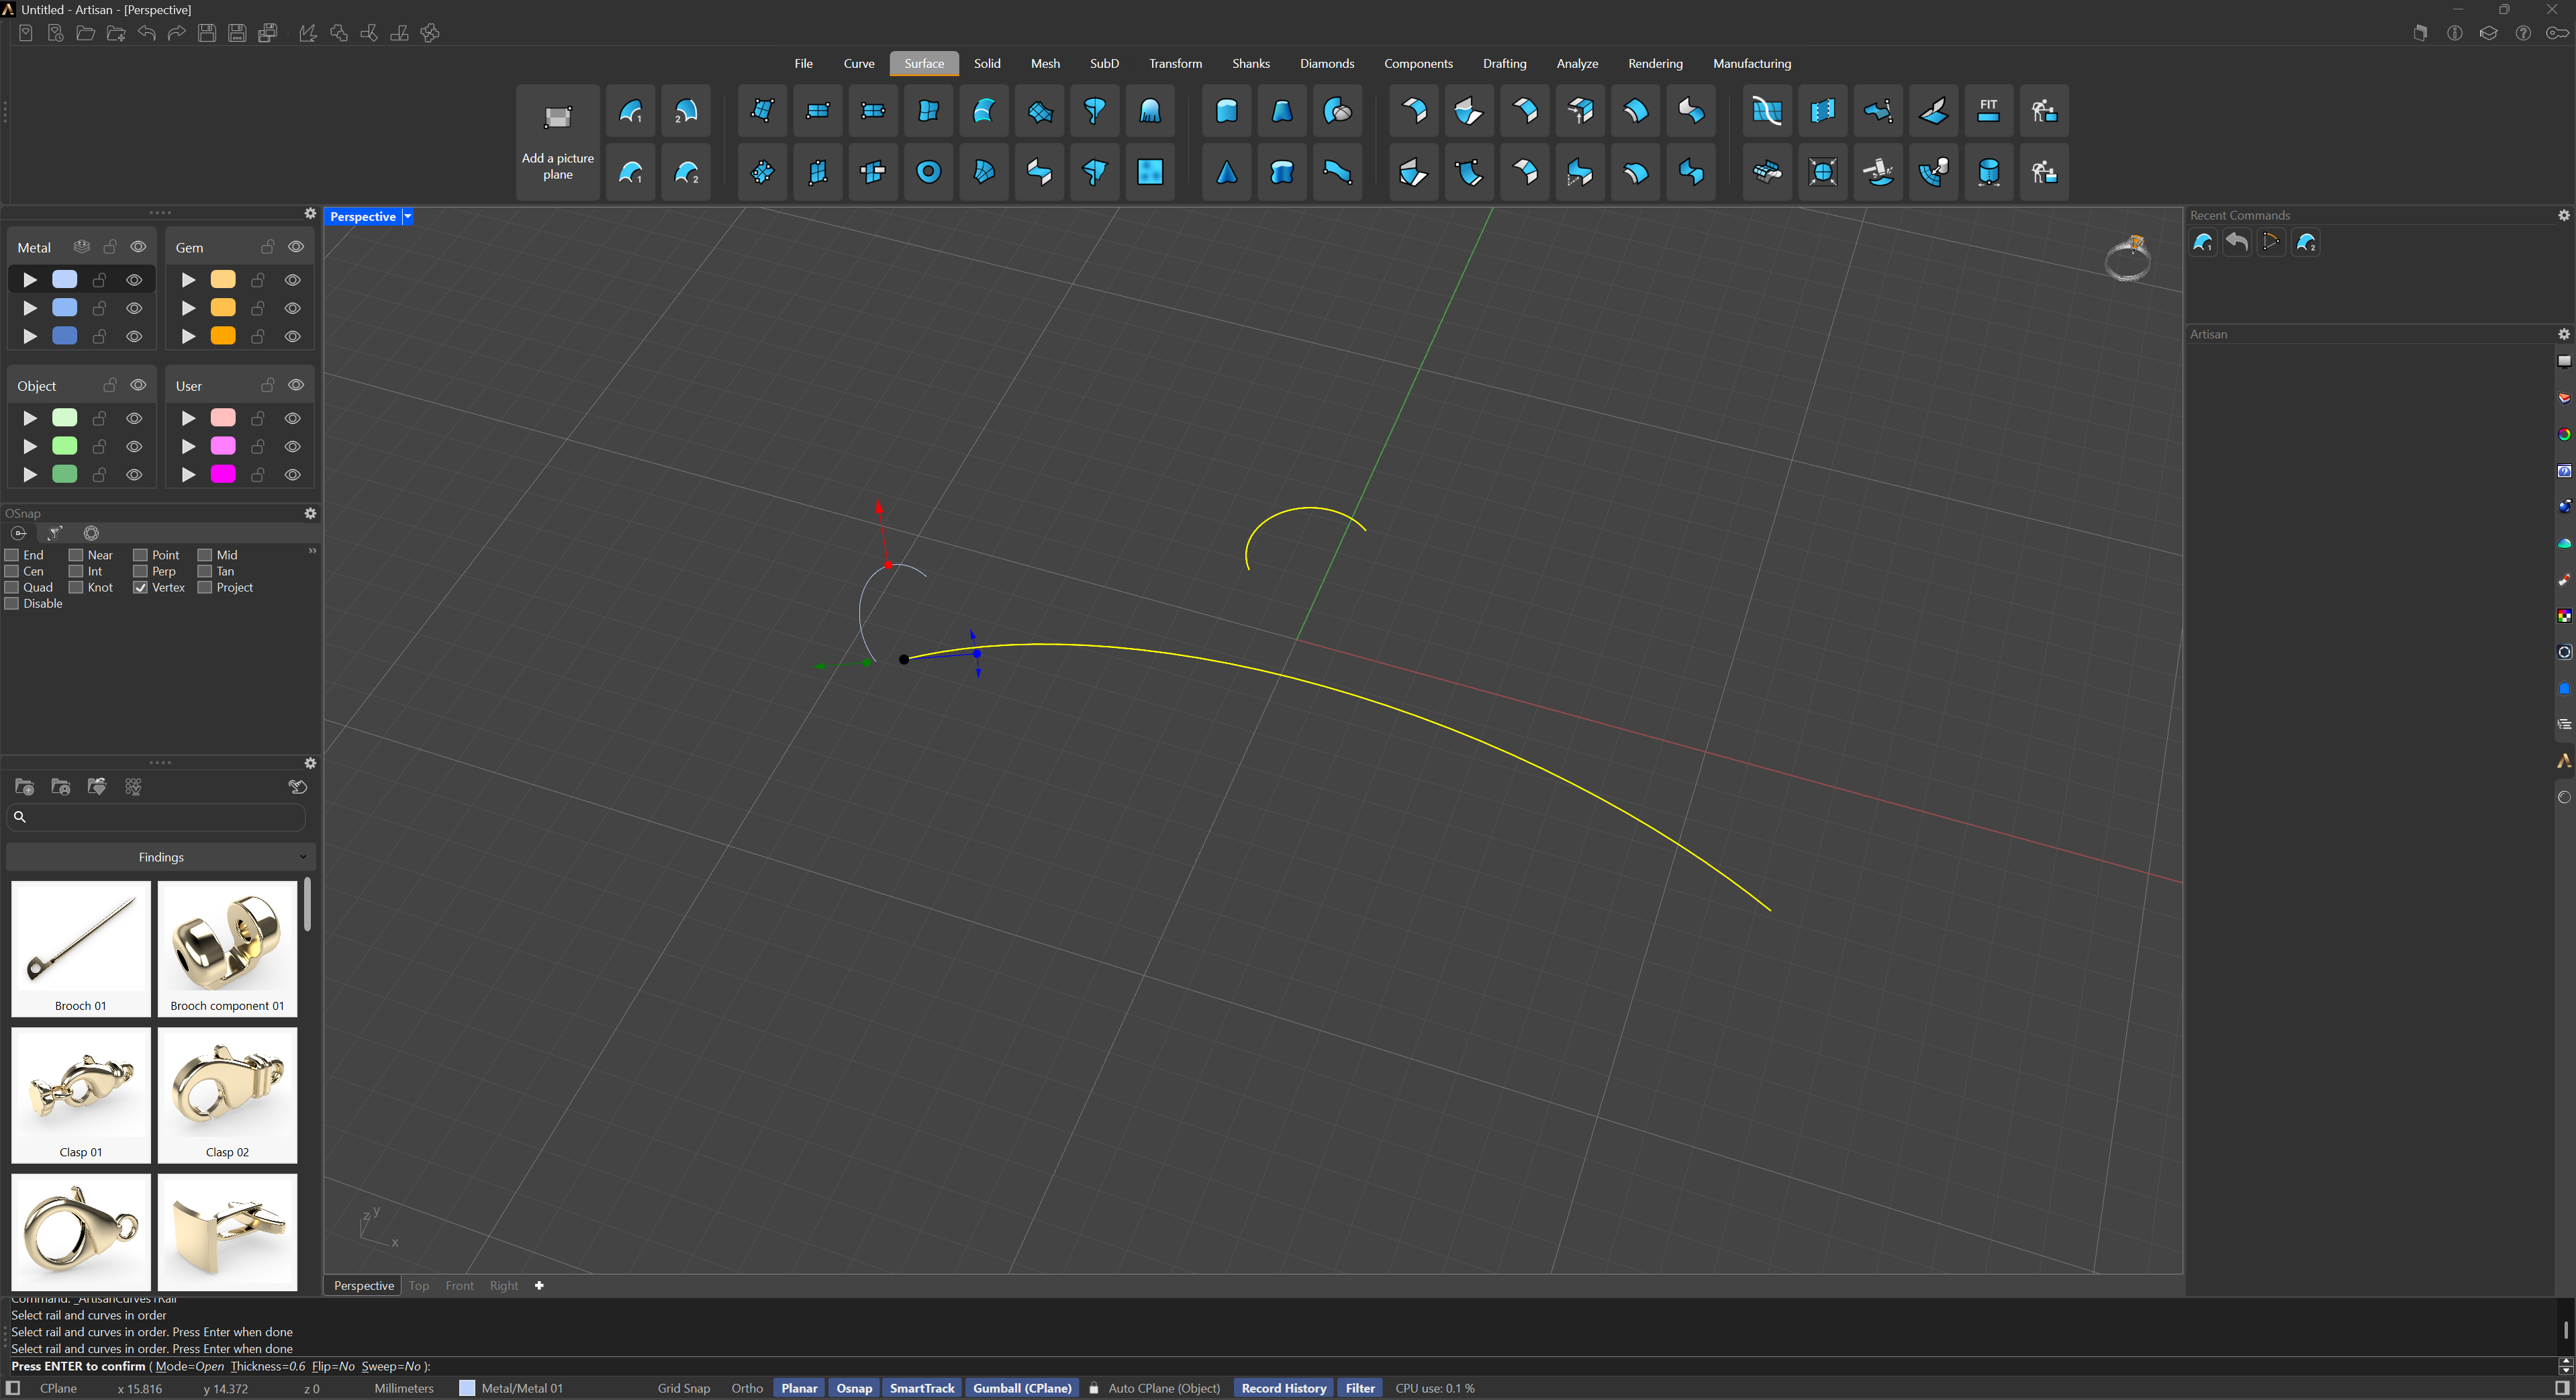2576x1400 pixels.
Task: Click the open folder icon in top toolbar
Action: click(x=86, y=33)
